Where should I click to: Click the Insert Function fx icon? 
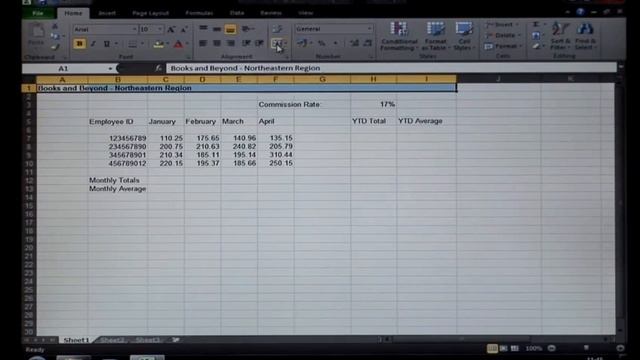click(x=158, y=69)
